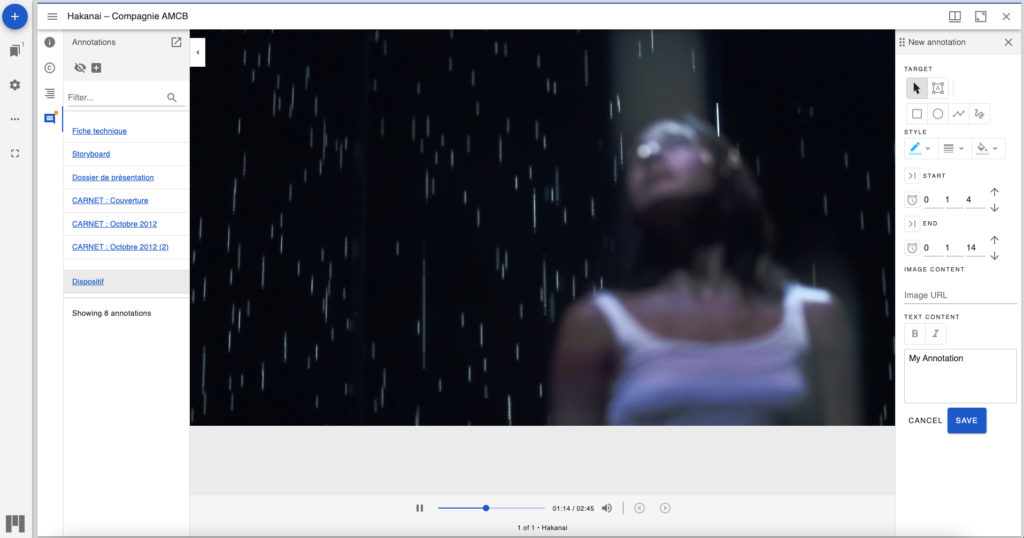The image size is (1024, 538).
Task: Open the bookmarks list icon in left rail
Action: pos(15,50)
